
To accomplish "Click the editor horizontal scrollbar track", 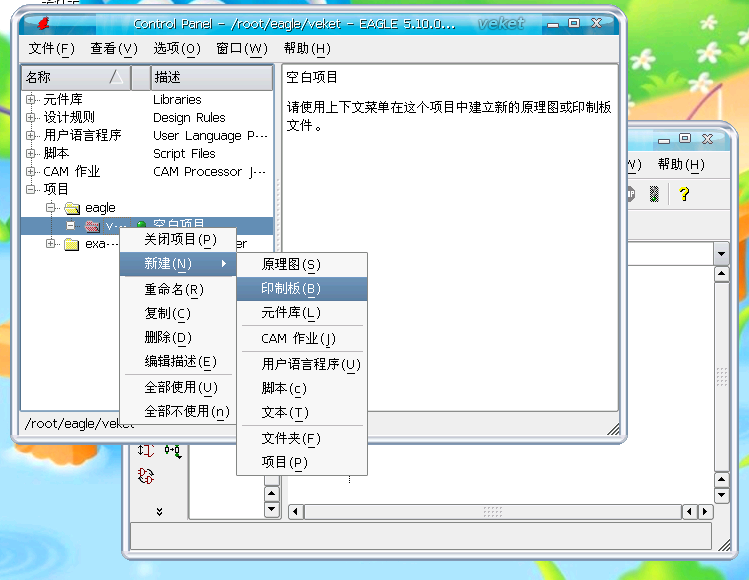I will coord(493,512).
